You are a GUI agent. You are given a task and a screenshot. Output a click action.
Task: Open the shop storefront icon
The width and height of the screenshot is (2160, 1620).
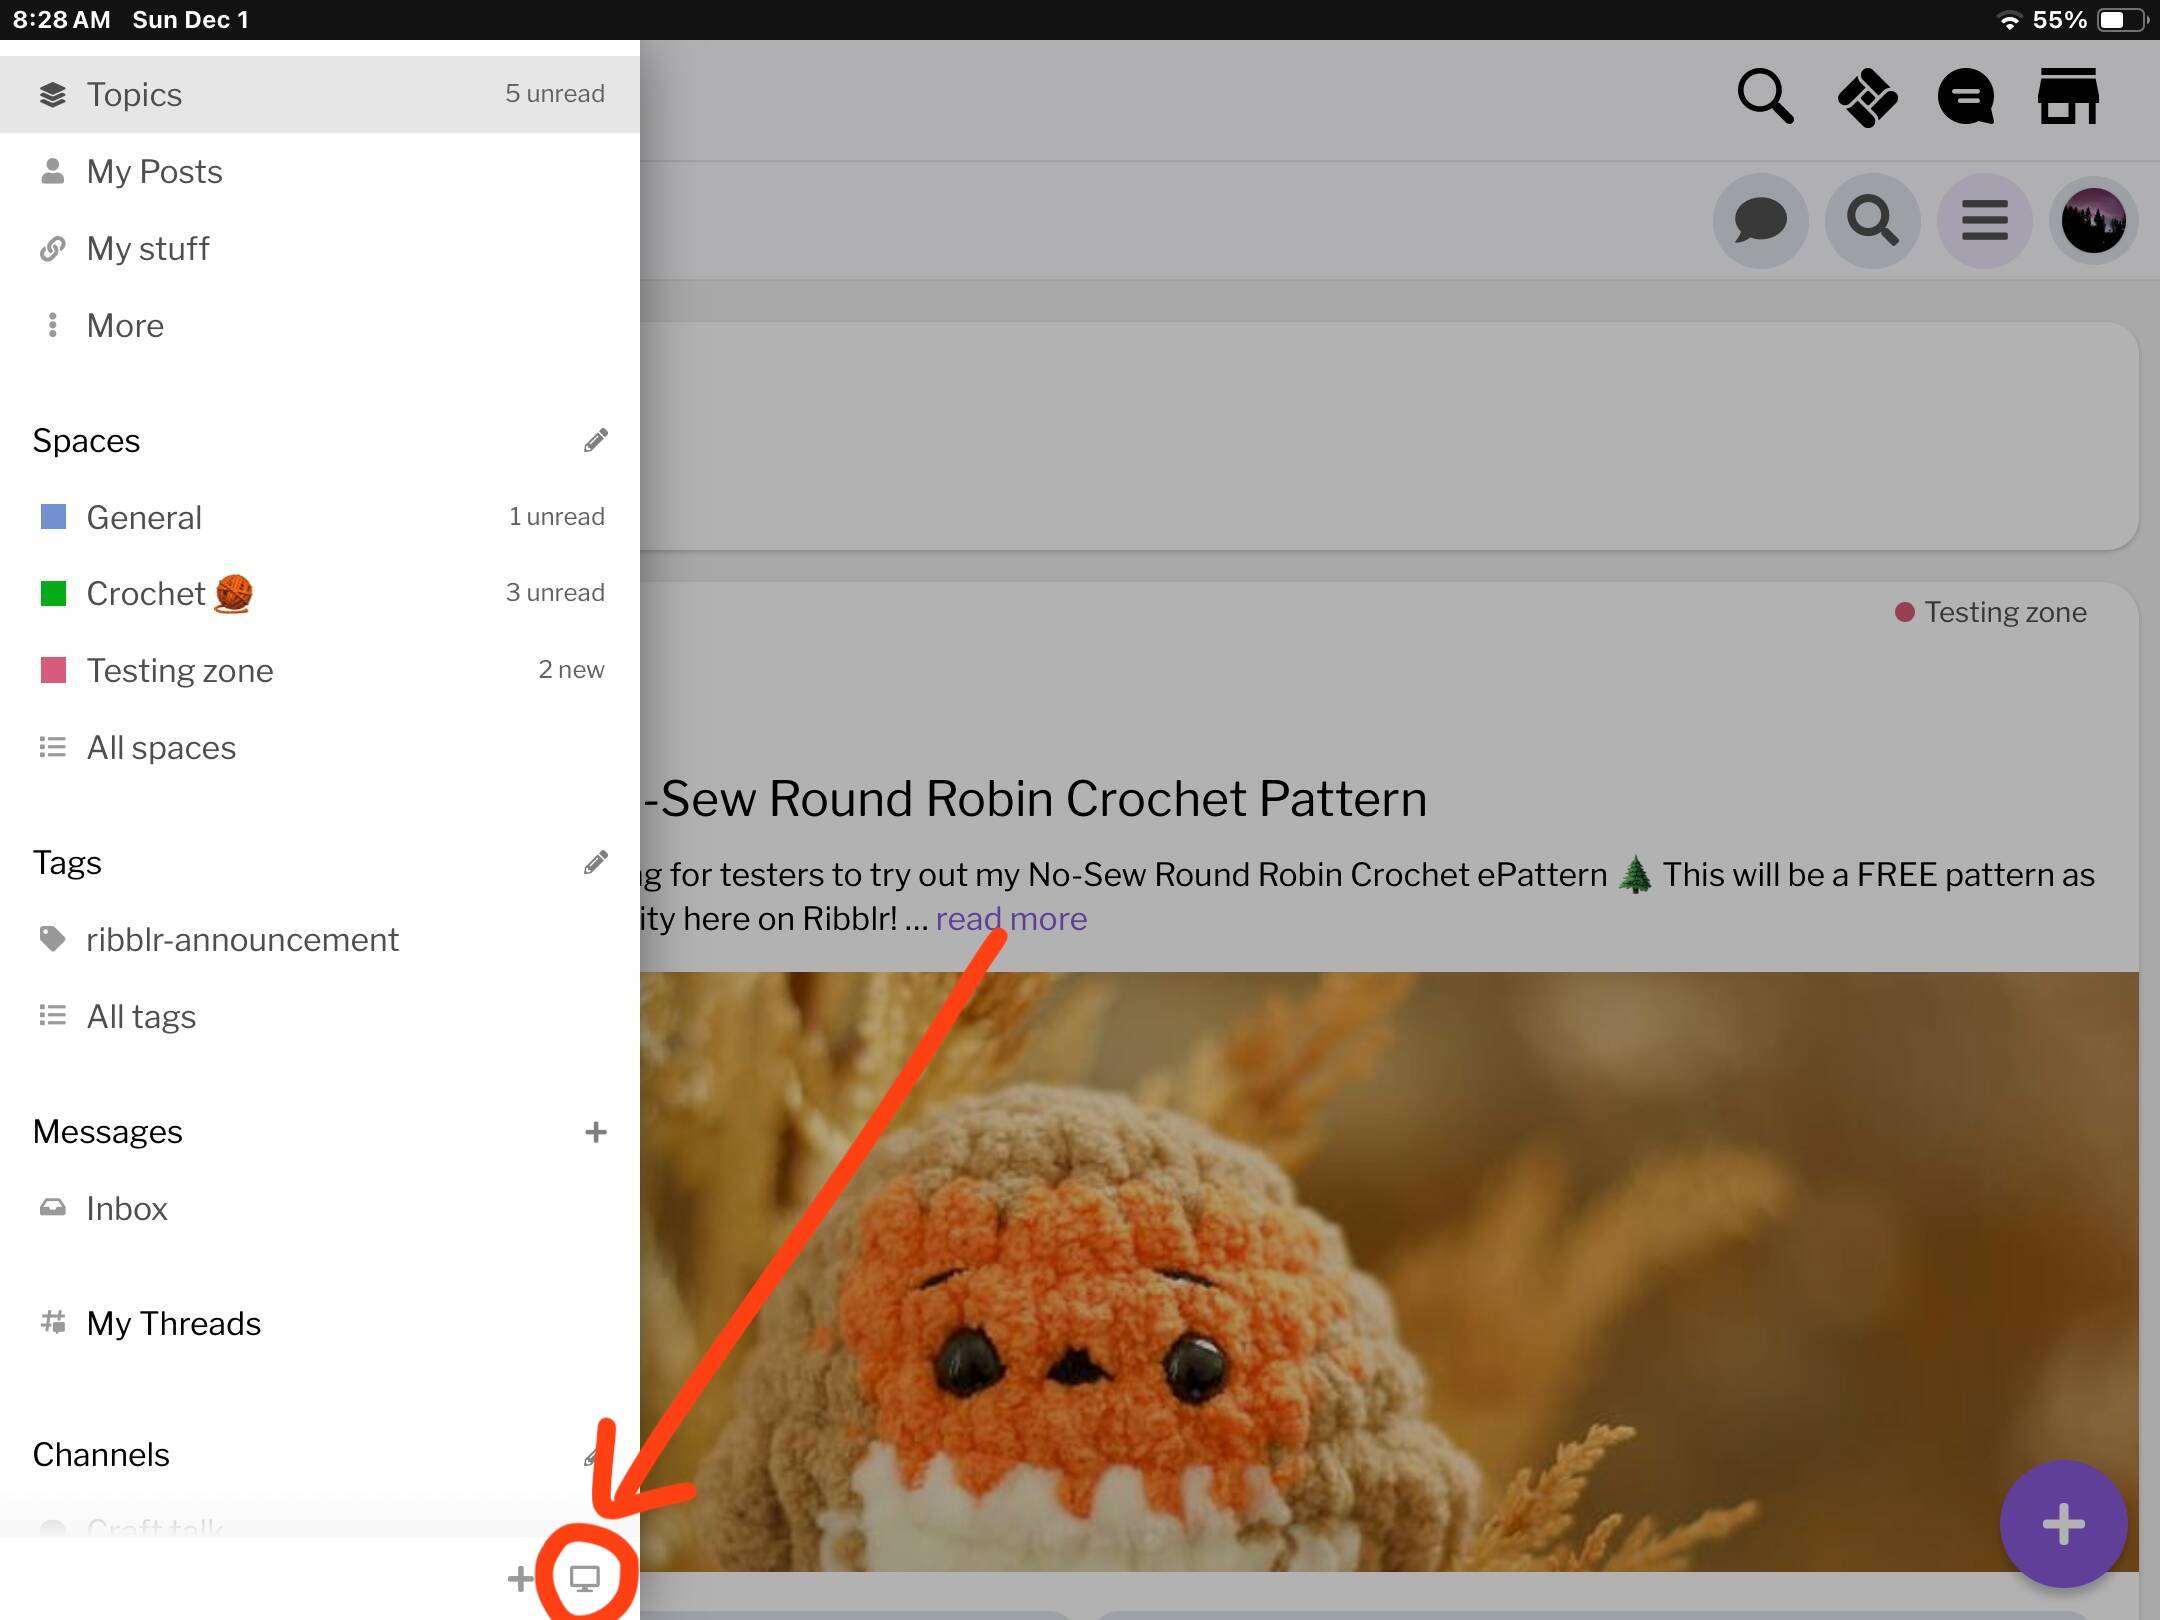pyautogui.click(x=2068, y=96)
